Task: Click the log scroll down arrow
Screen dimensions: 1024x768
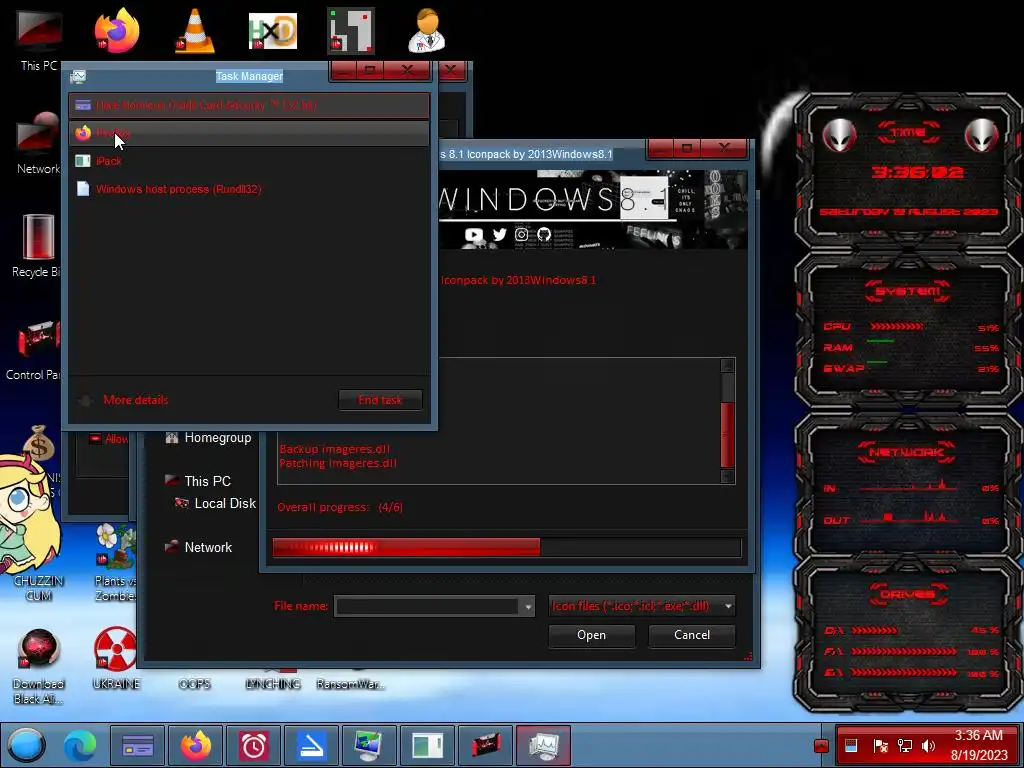Action: pos(728,476)
